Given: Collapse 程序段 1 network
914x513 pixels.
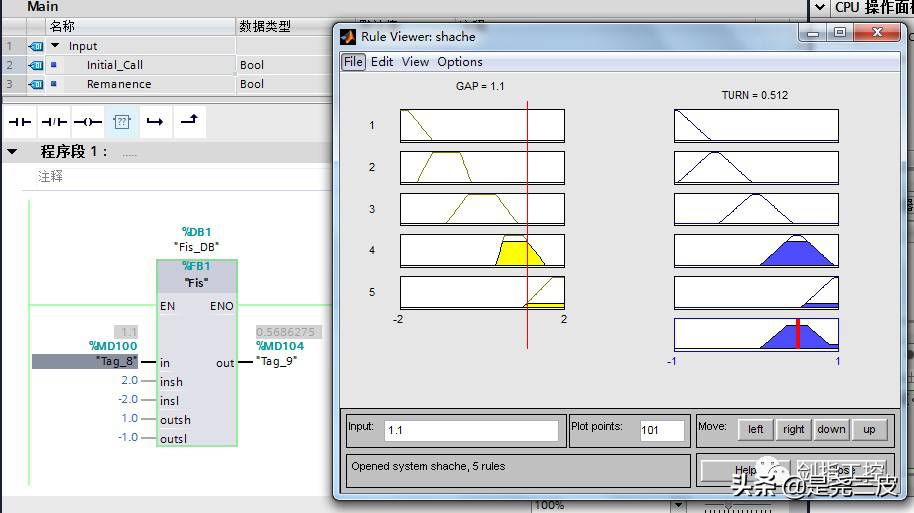Looking at the screenshot, I should pos(12,152).
